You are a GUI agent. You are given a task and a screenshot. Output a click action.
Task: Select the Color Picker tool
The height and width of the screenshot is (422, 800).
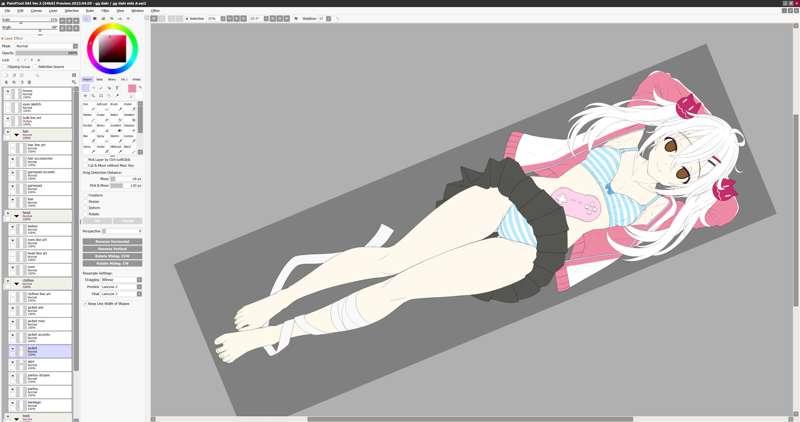(x=117, y=95)
